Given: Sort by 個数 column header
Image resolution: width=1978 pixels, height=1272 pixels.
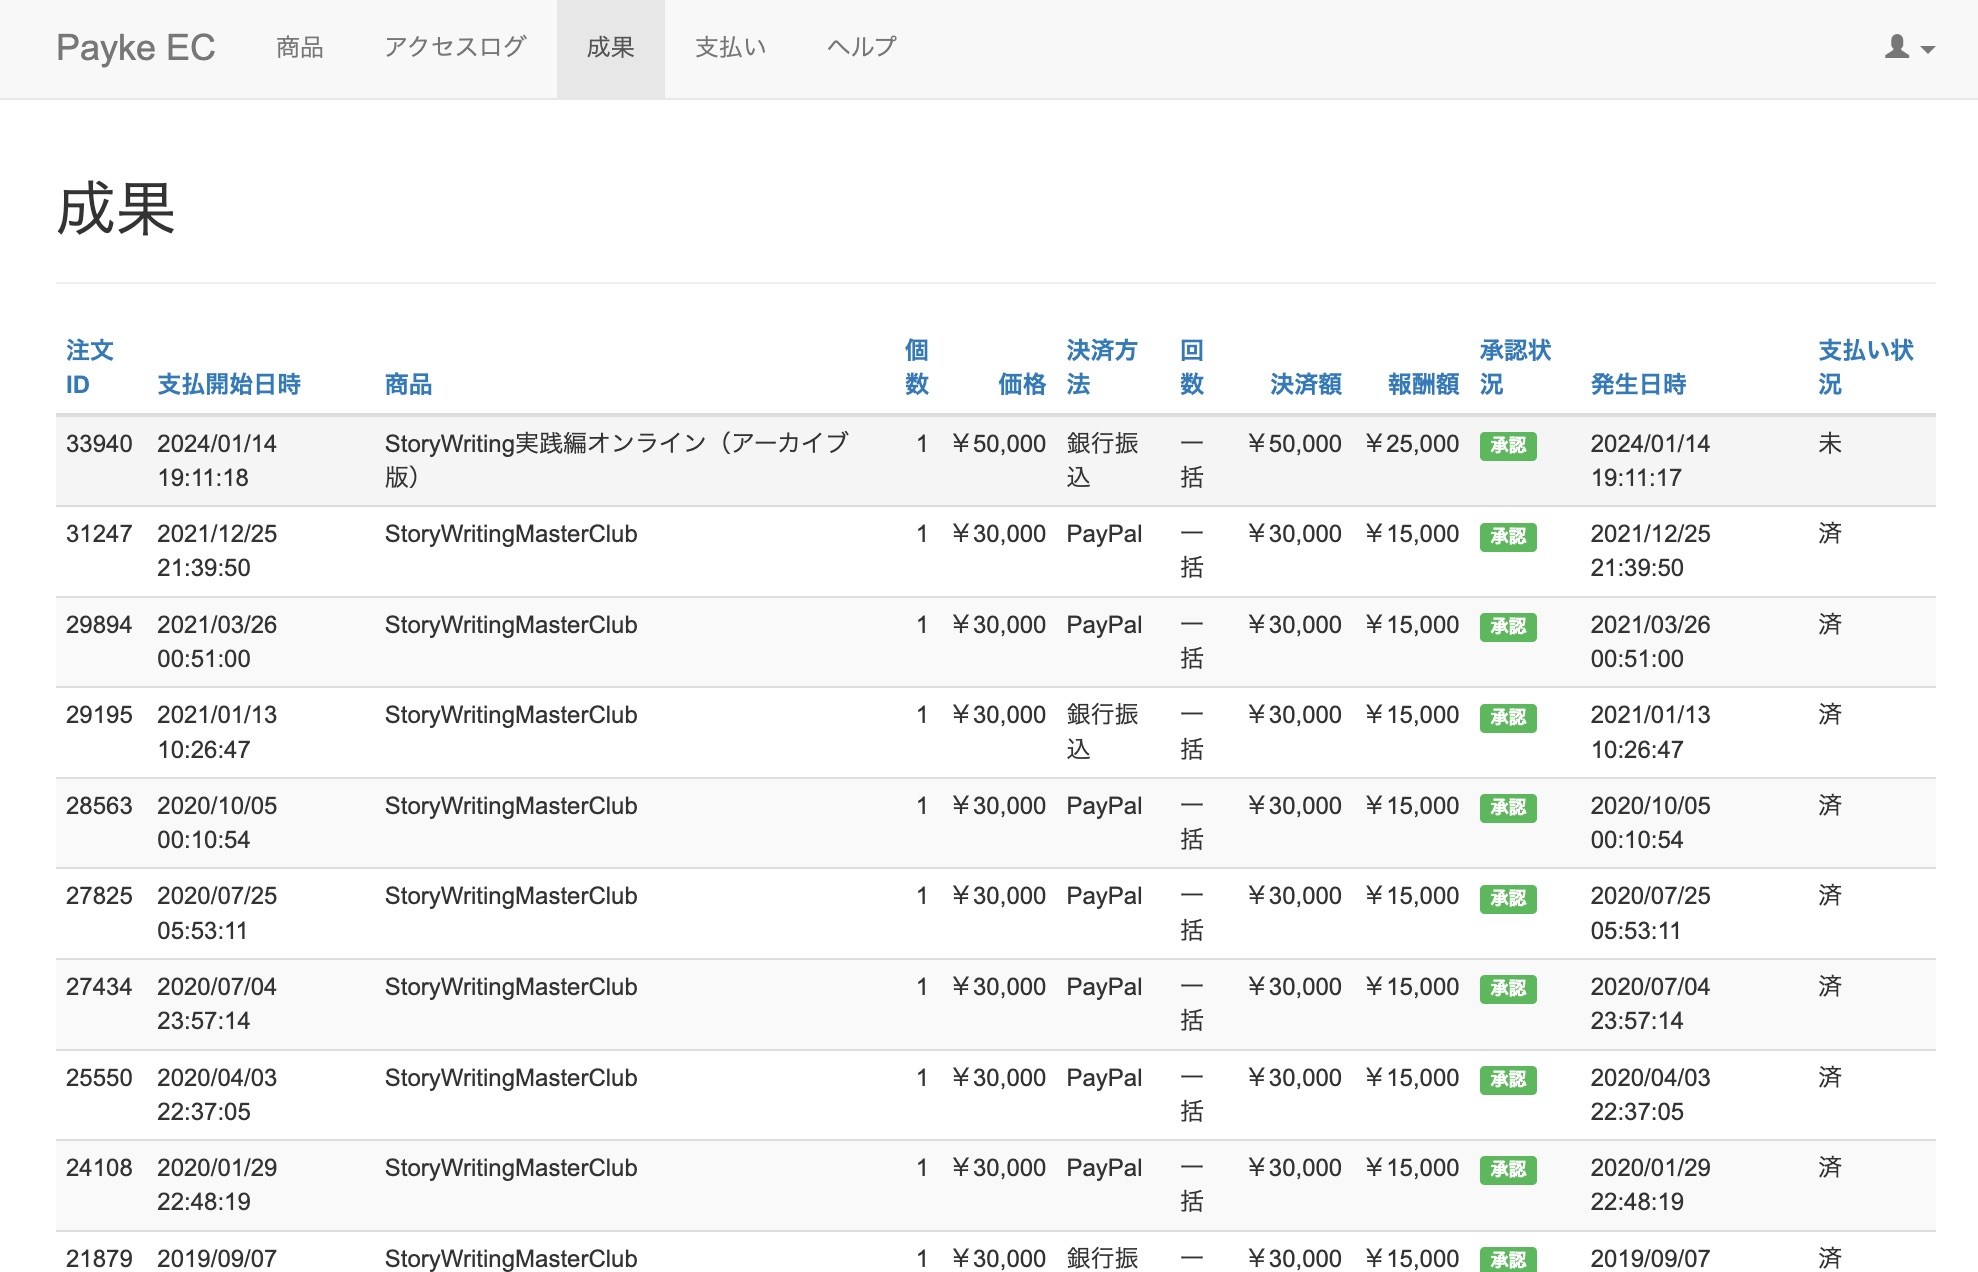Looking at the screenshot, I should point(917,367).
